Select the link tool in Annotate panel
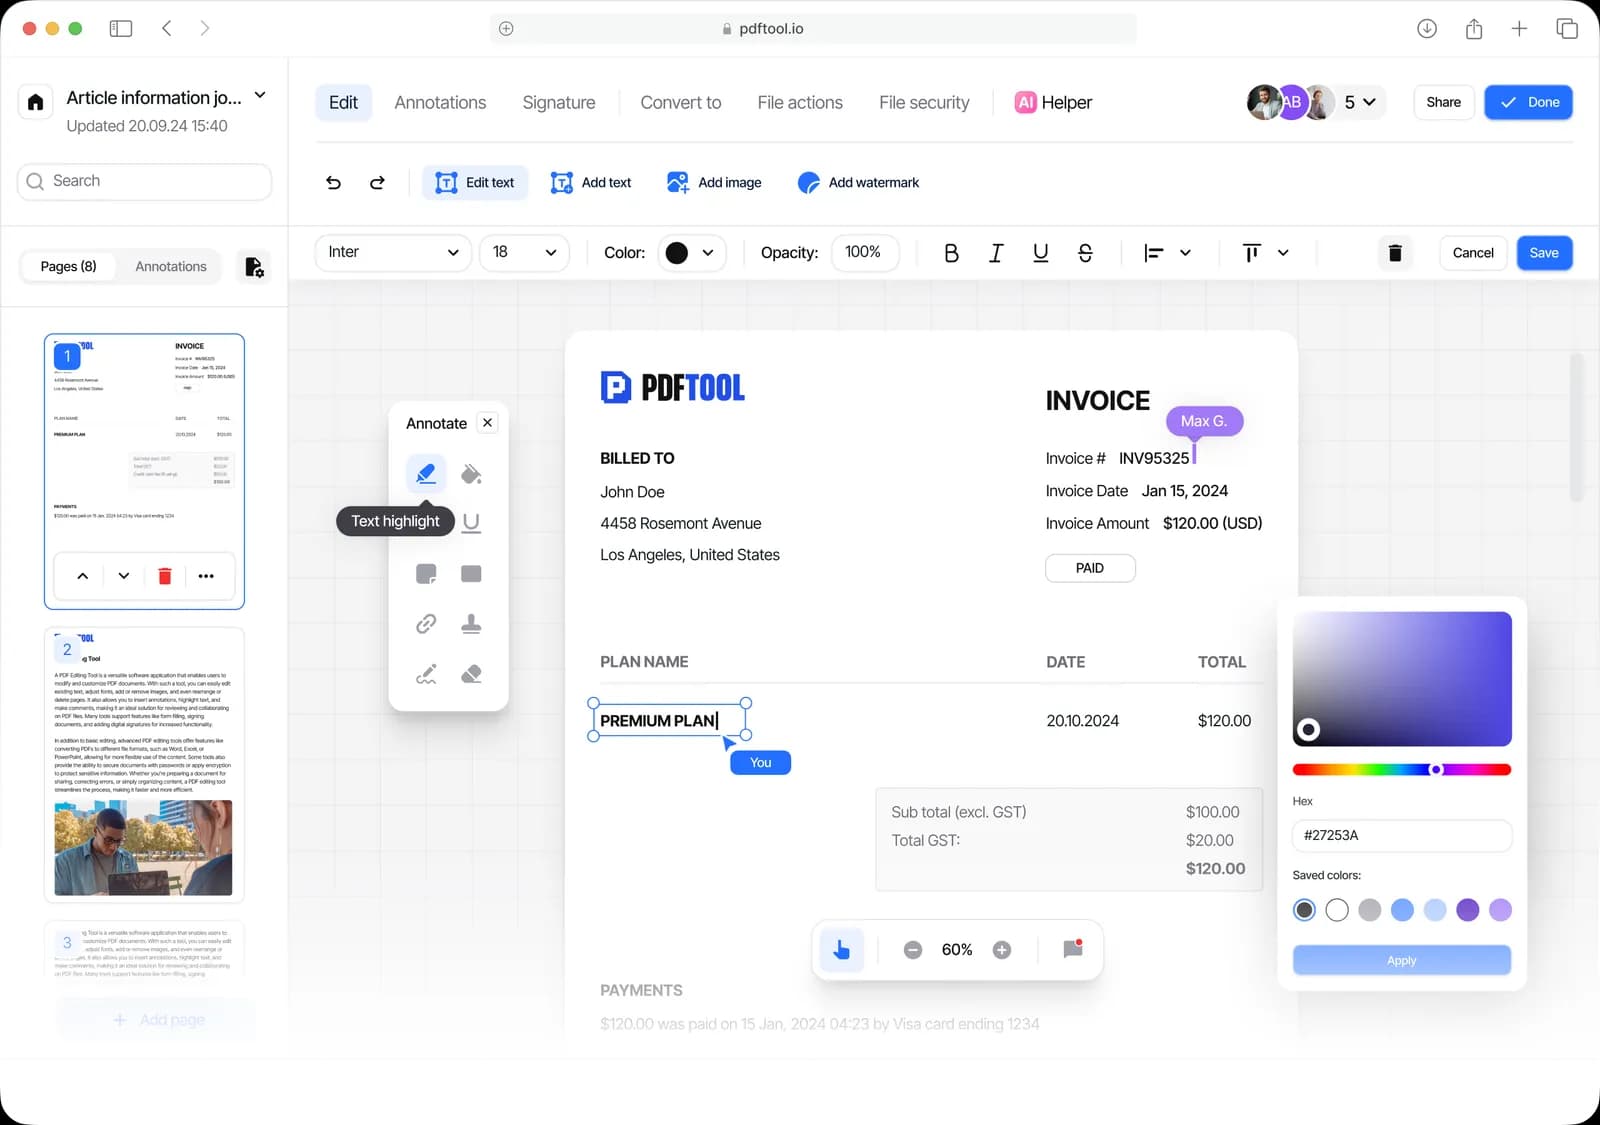The image size is (1600, 1125). click(x=426, y=624)
